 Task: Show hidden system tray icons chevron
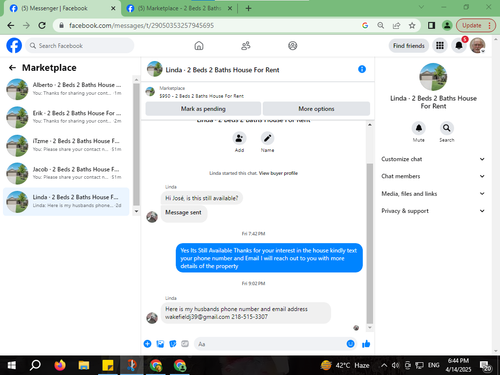pos(384,365)
